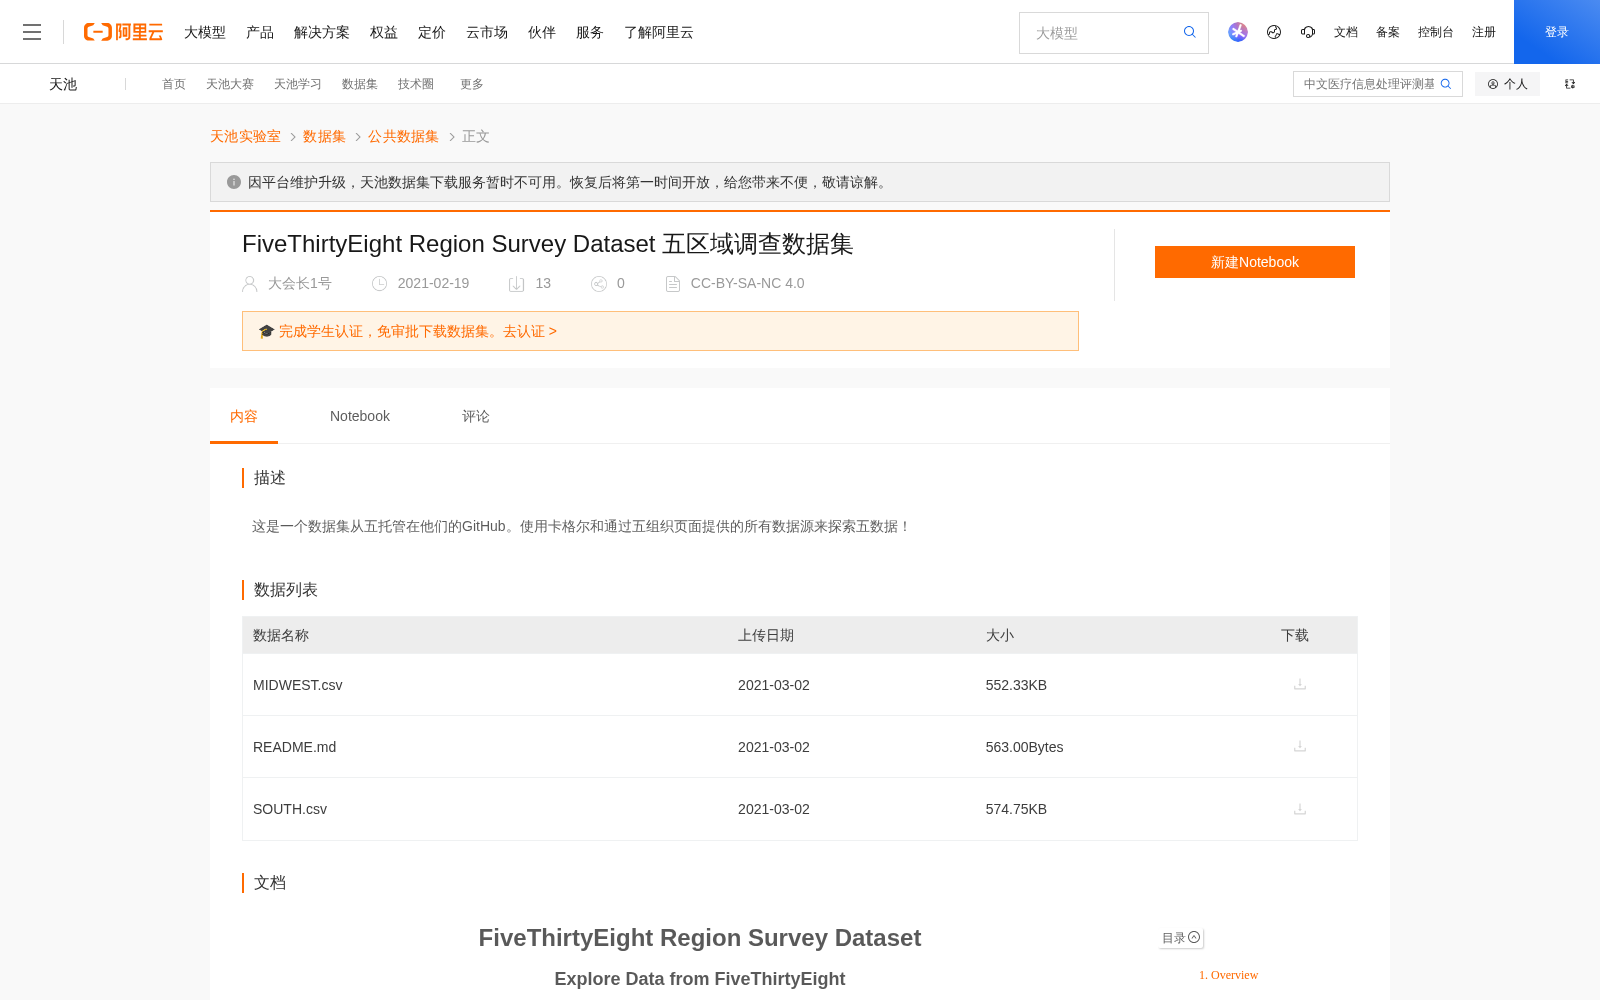Screen dimensions: 1600x1000
Task: Open the hamburger menu icon
Action: (32, 32)
